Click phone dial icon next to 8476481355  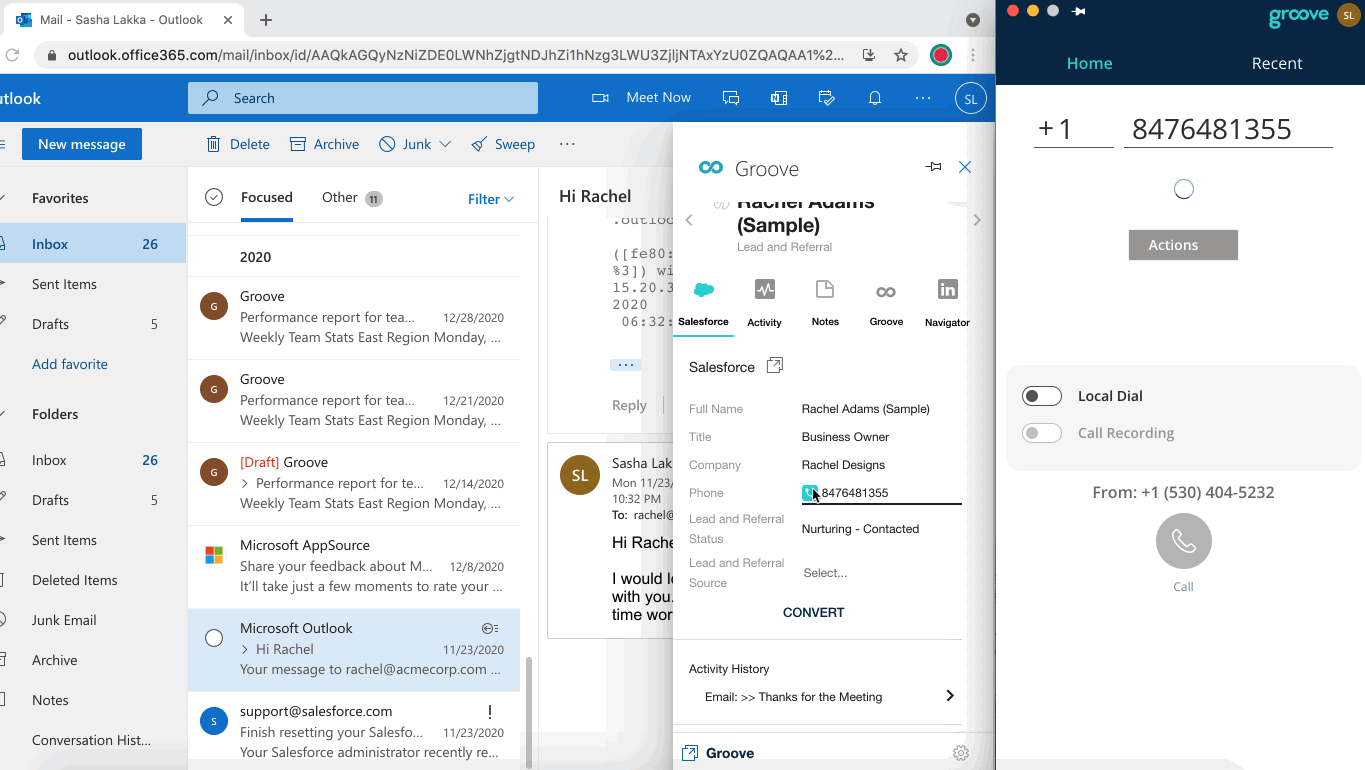pos(809,493)
